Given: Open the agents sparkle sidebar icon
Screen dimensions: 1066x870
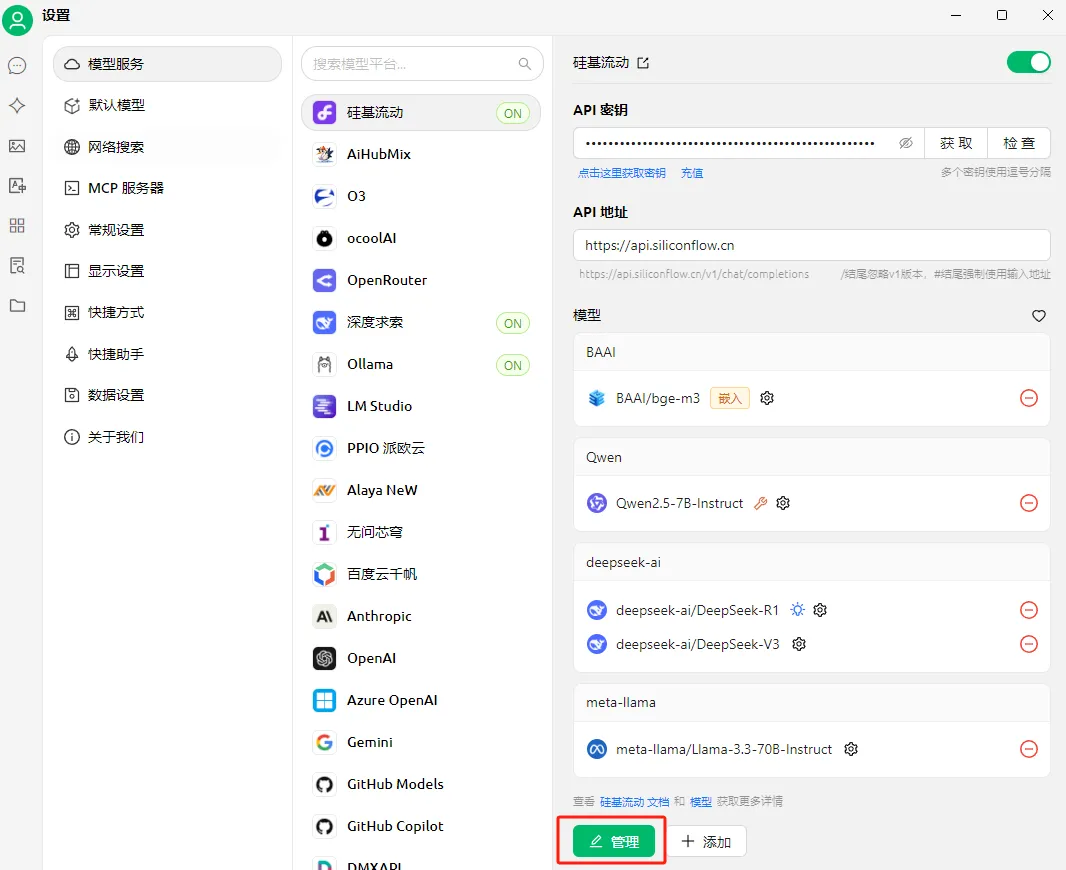Looking at the screenshot, I should [x=17, y=105].
